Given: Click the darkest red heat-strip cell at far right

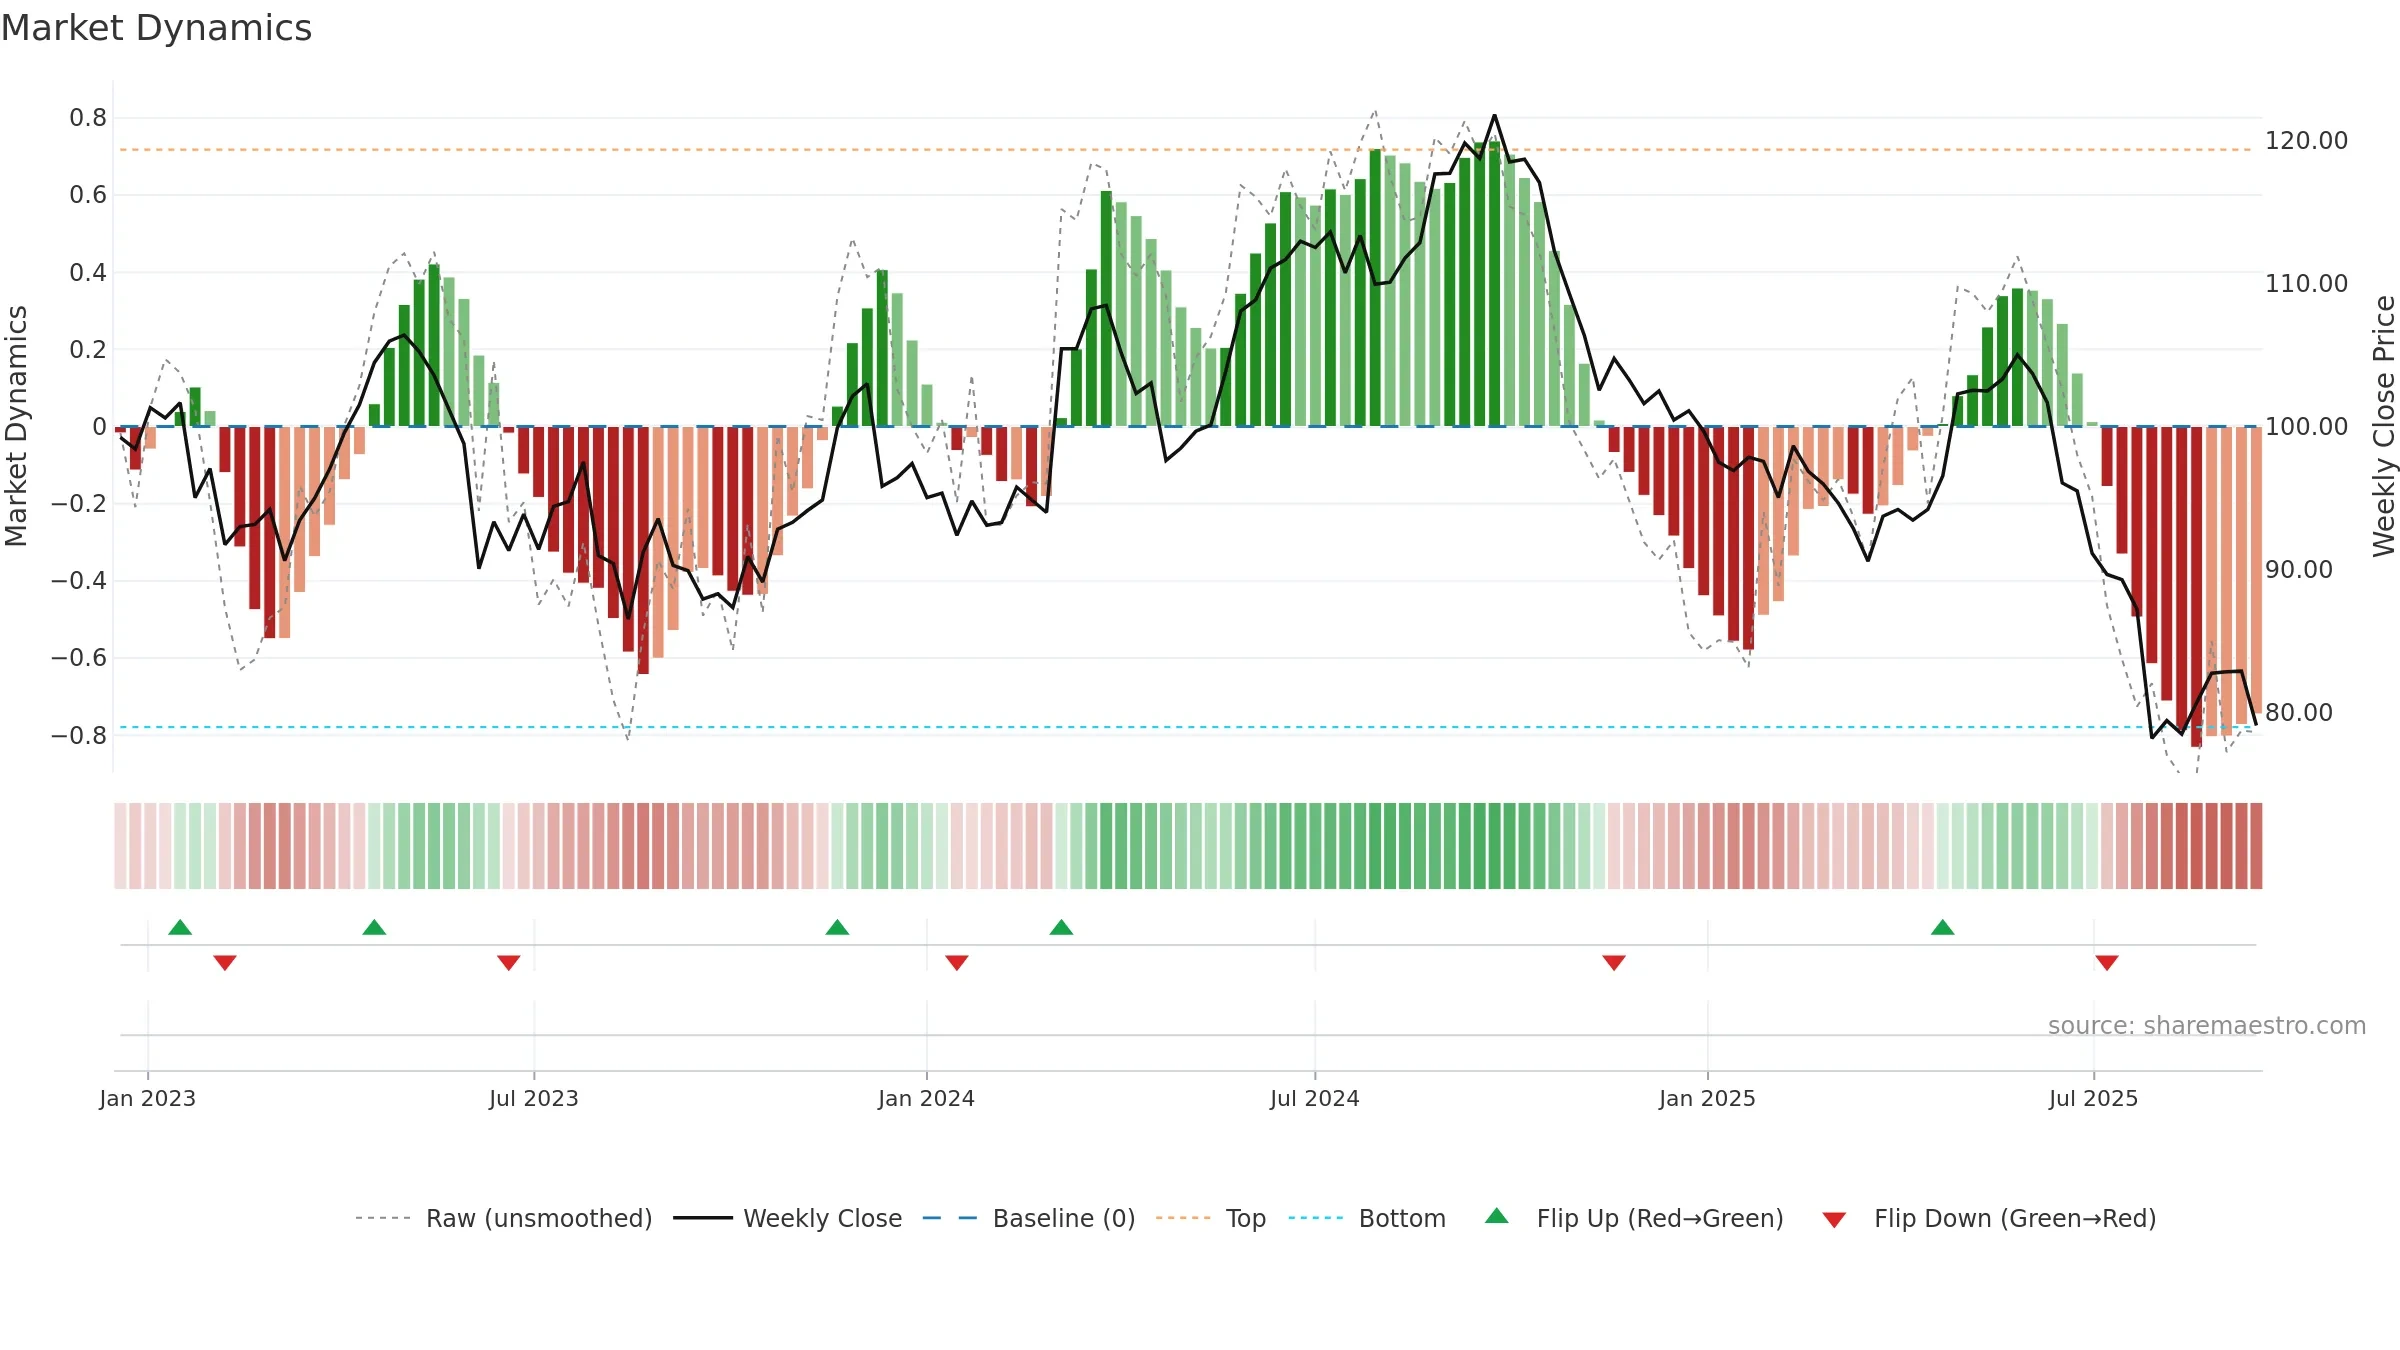Looking at the screenshot, I should pyautogui.click(x=2256, y=845).
